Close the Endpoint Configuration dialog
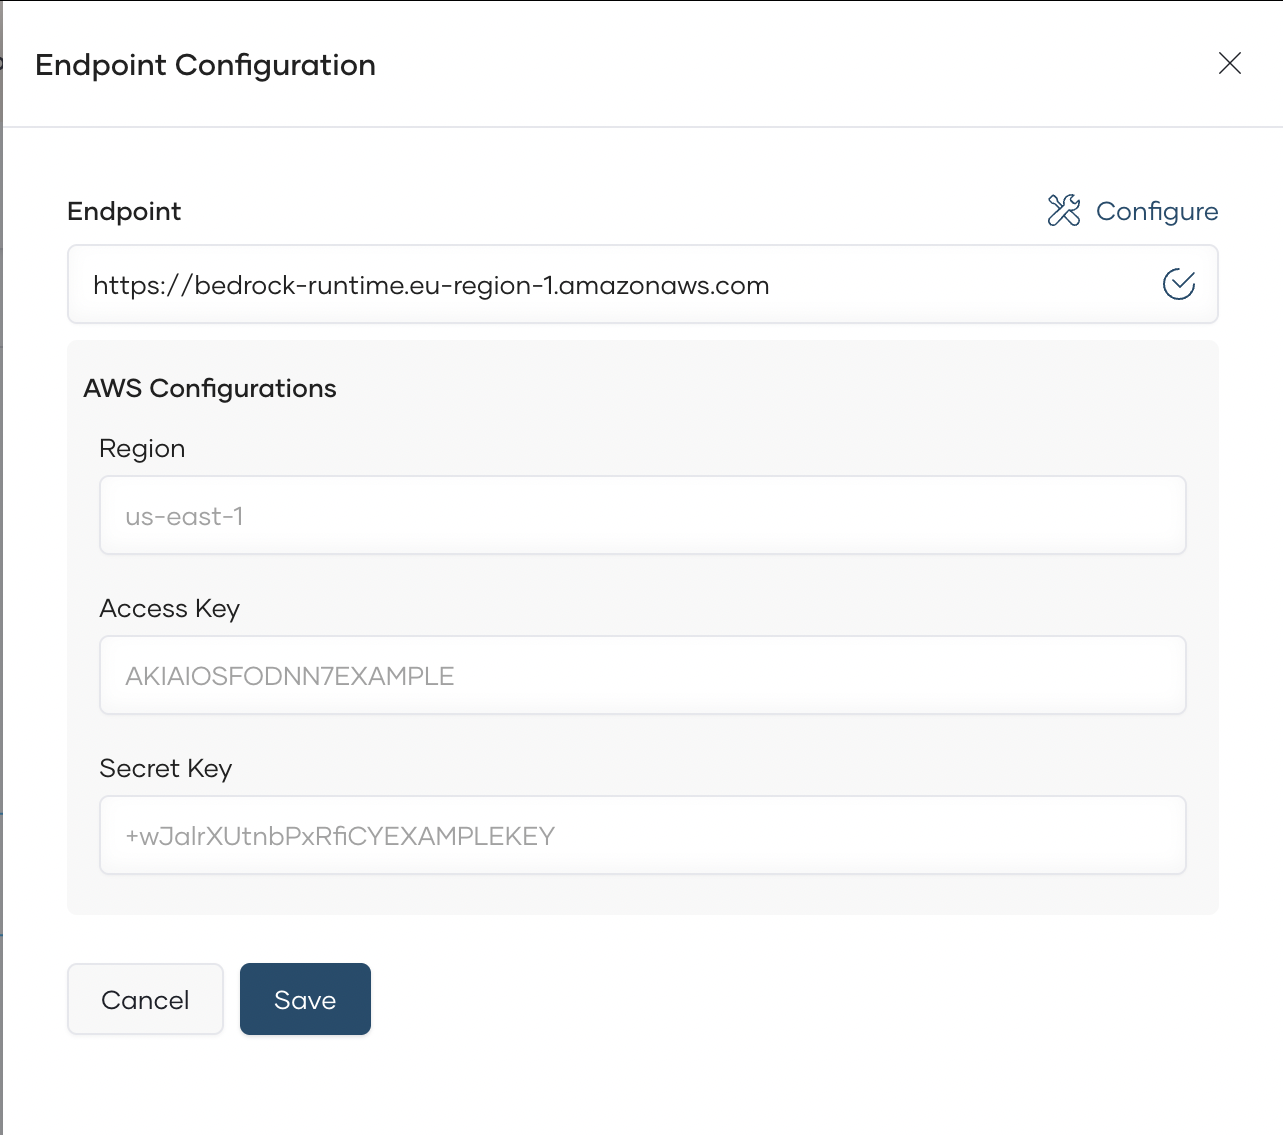The width and height of the screenshot is (1283, 1135). coord(1230,64)
